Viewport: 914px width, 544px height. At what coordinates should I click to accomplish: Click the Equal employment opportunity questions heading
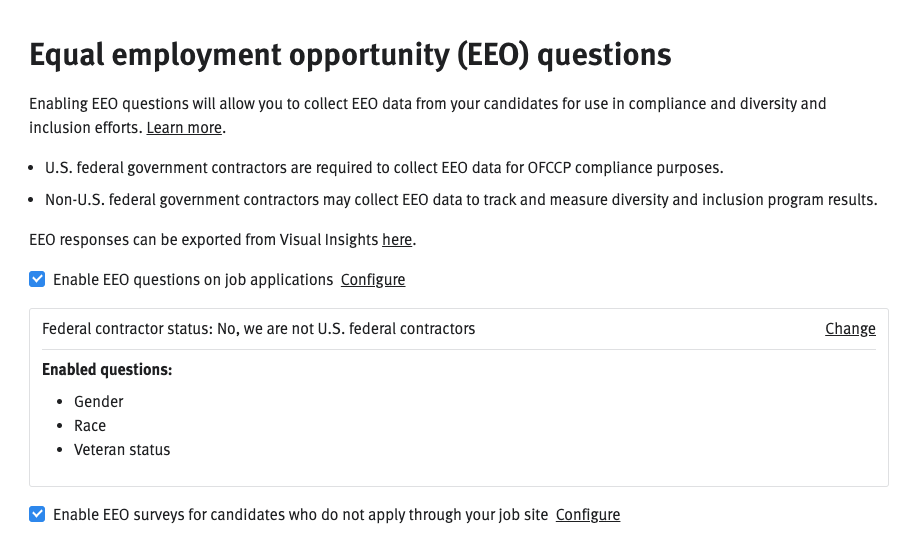(350, 55)
